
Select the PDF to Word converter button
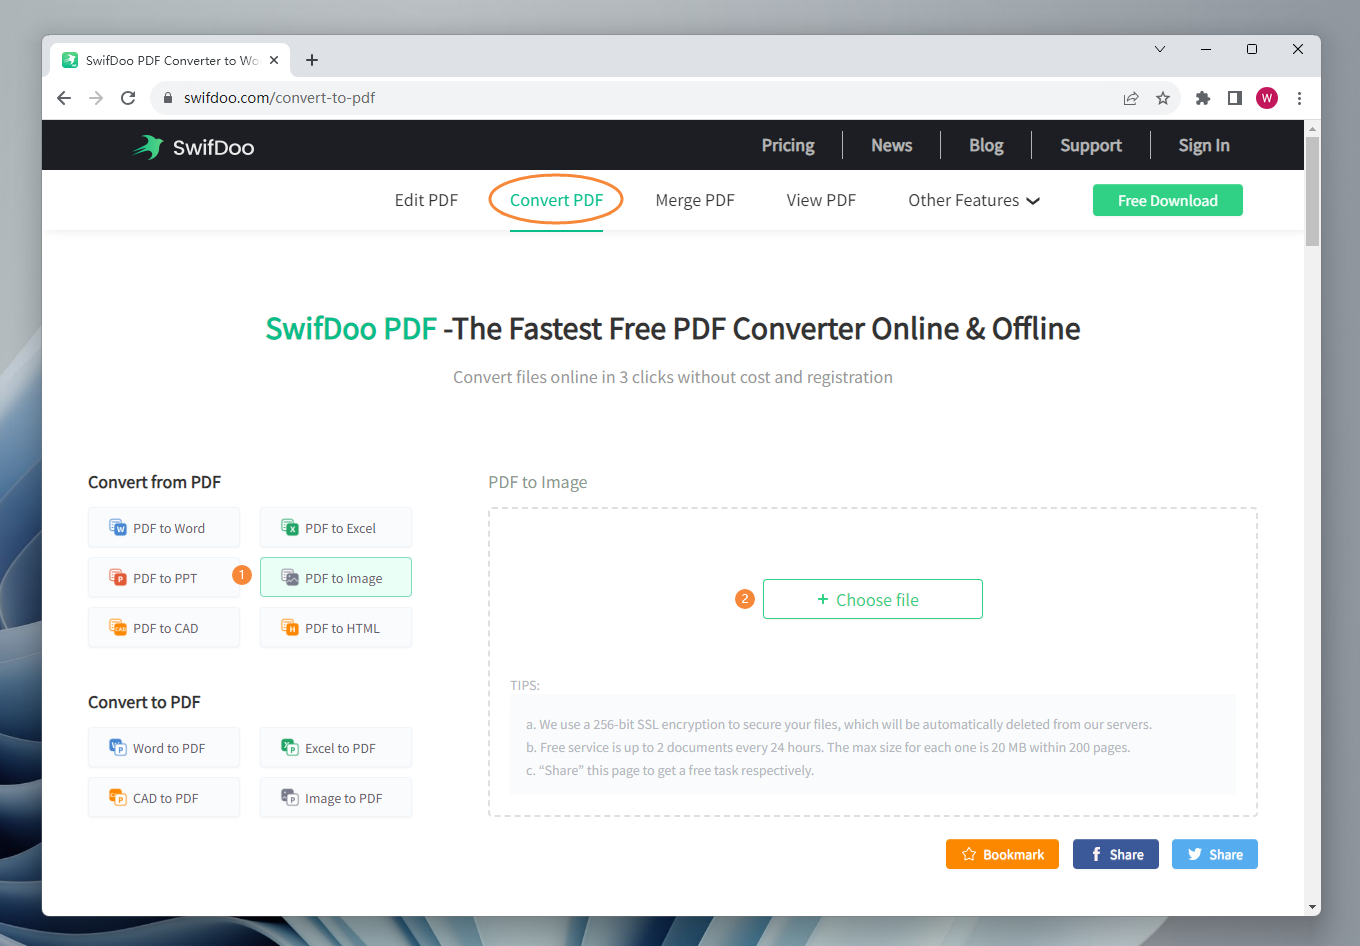(x=164, y=528)
